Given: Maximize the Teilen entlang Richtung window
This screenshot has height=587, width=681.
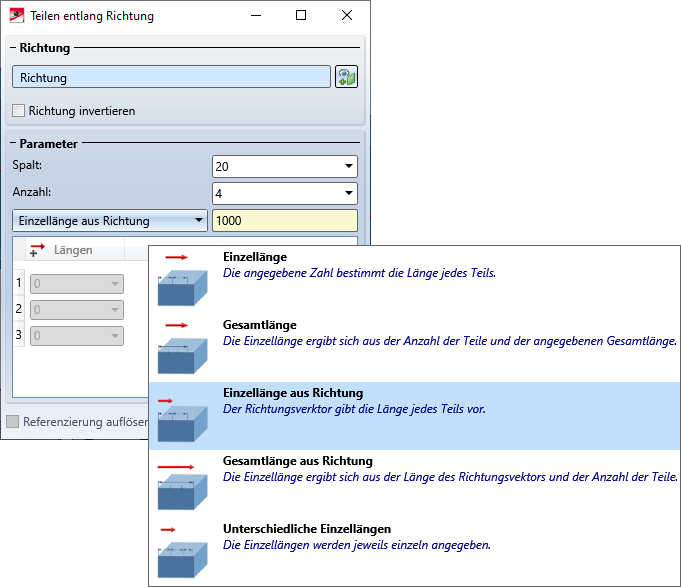Looking at the screenshot, I should click(x=301, y=16).
